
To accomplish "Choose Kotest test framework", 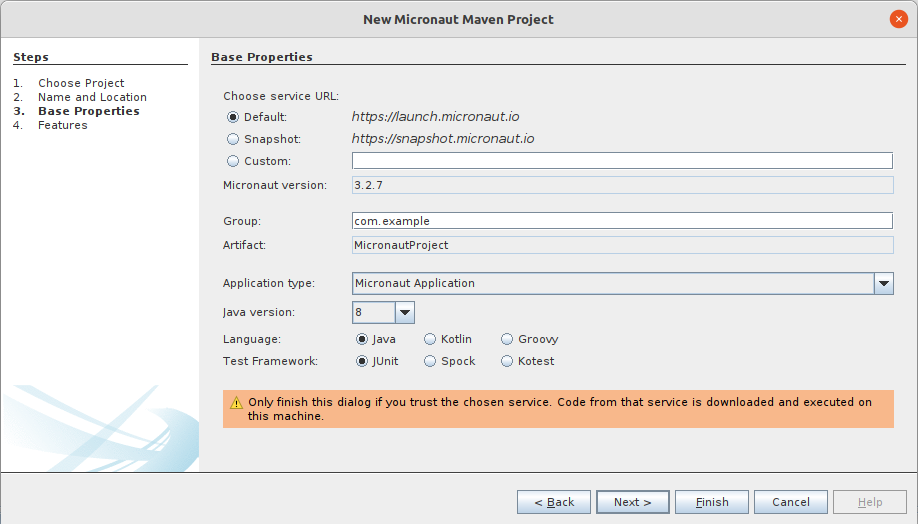I will [507, 361].
